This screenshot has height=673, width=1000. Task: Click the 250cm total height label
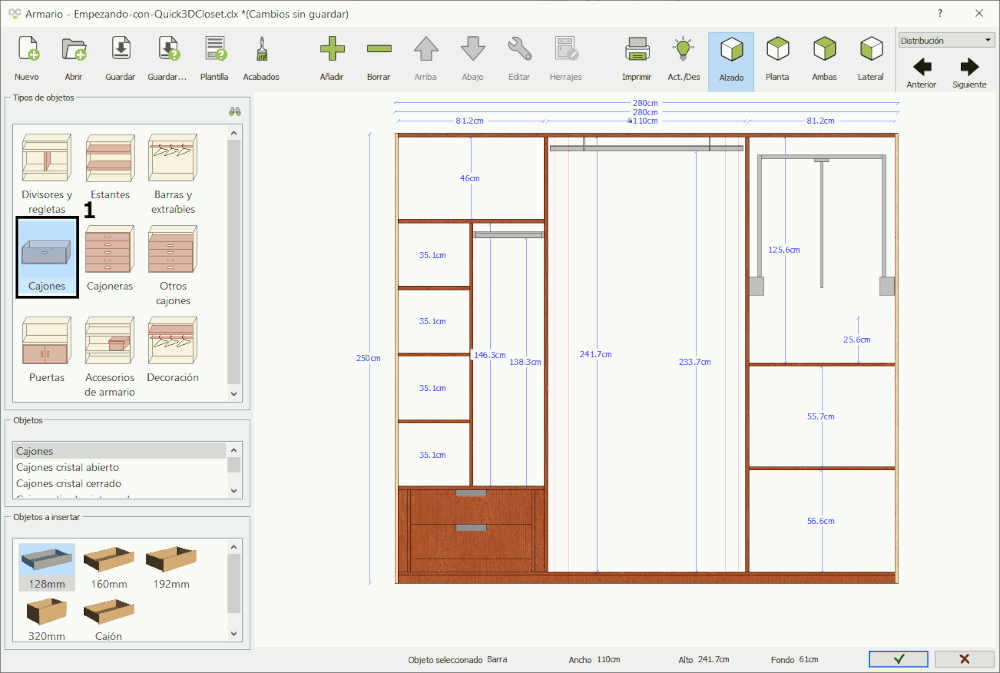pyautogui.click(x=368, y=359)
